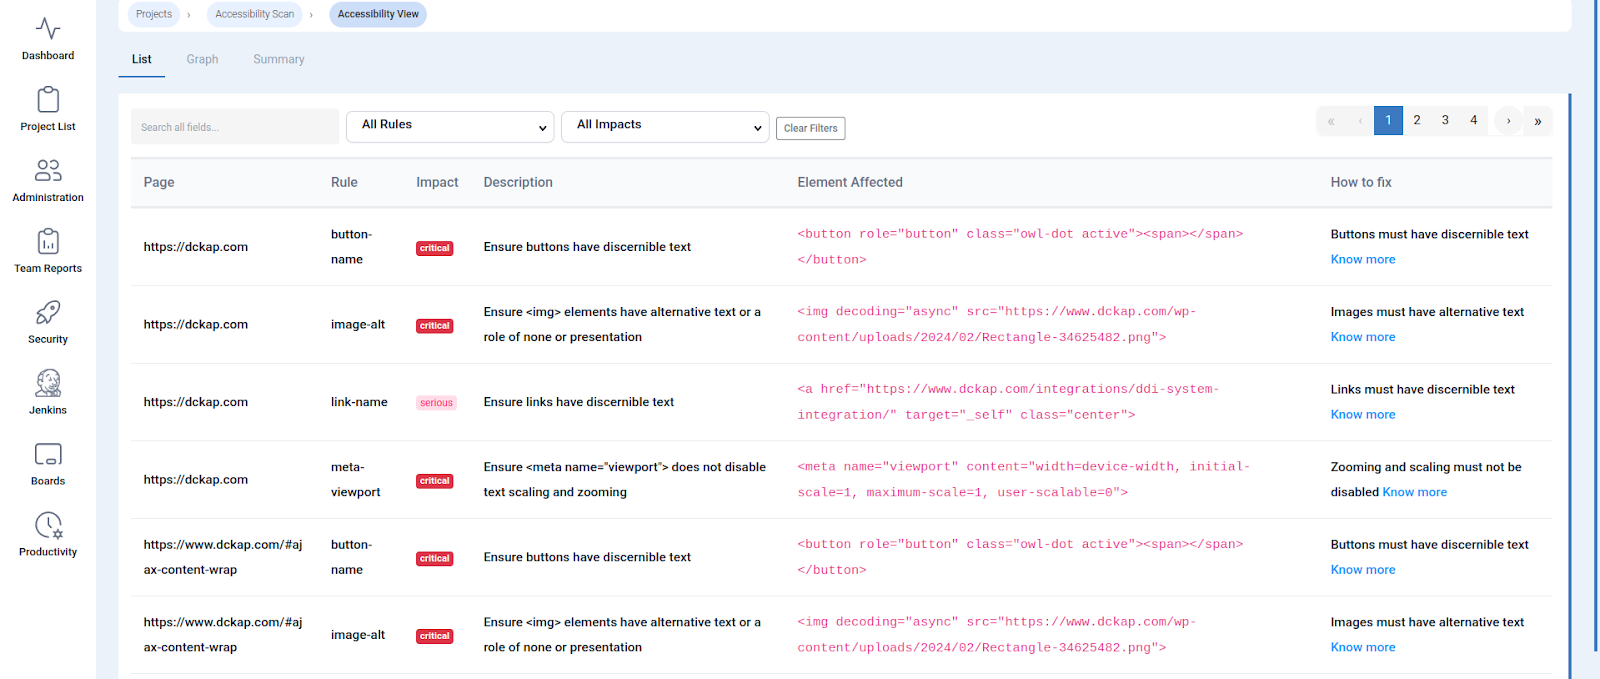This screenshot has height=679, width=1600.
Task: Open the Project List clipboard icon
Action: click(x=48, y=100)
